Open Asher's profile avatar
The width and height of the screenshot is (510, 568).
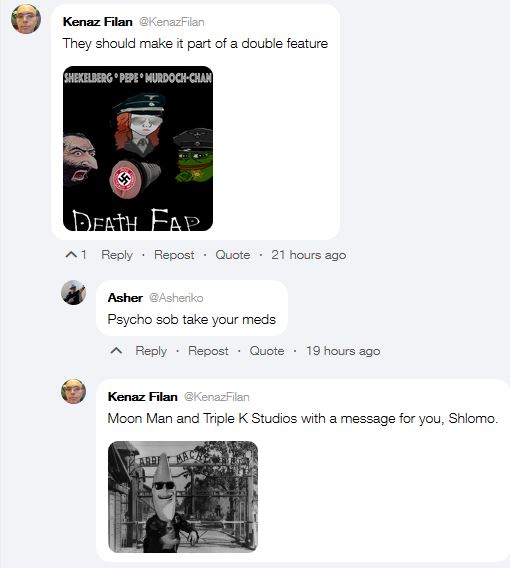(x=74, y=292)
